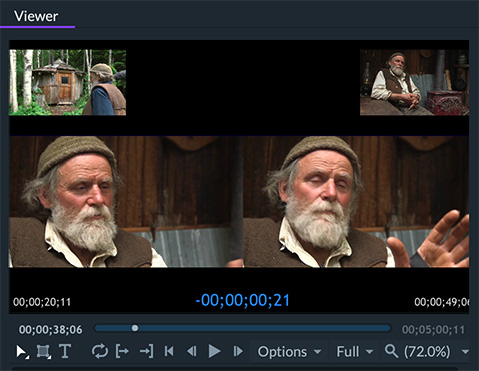Set the In point
Screen dimensions: 479x371
[x=122, y=351]
